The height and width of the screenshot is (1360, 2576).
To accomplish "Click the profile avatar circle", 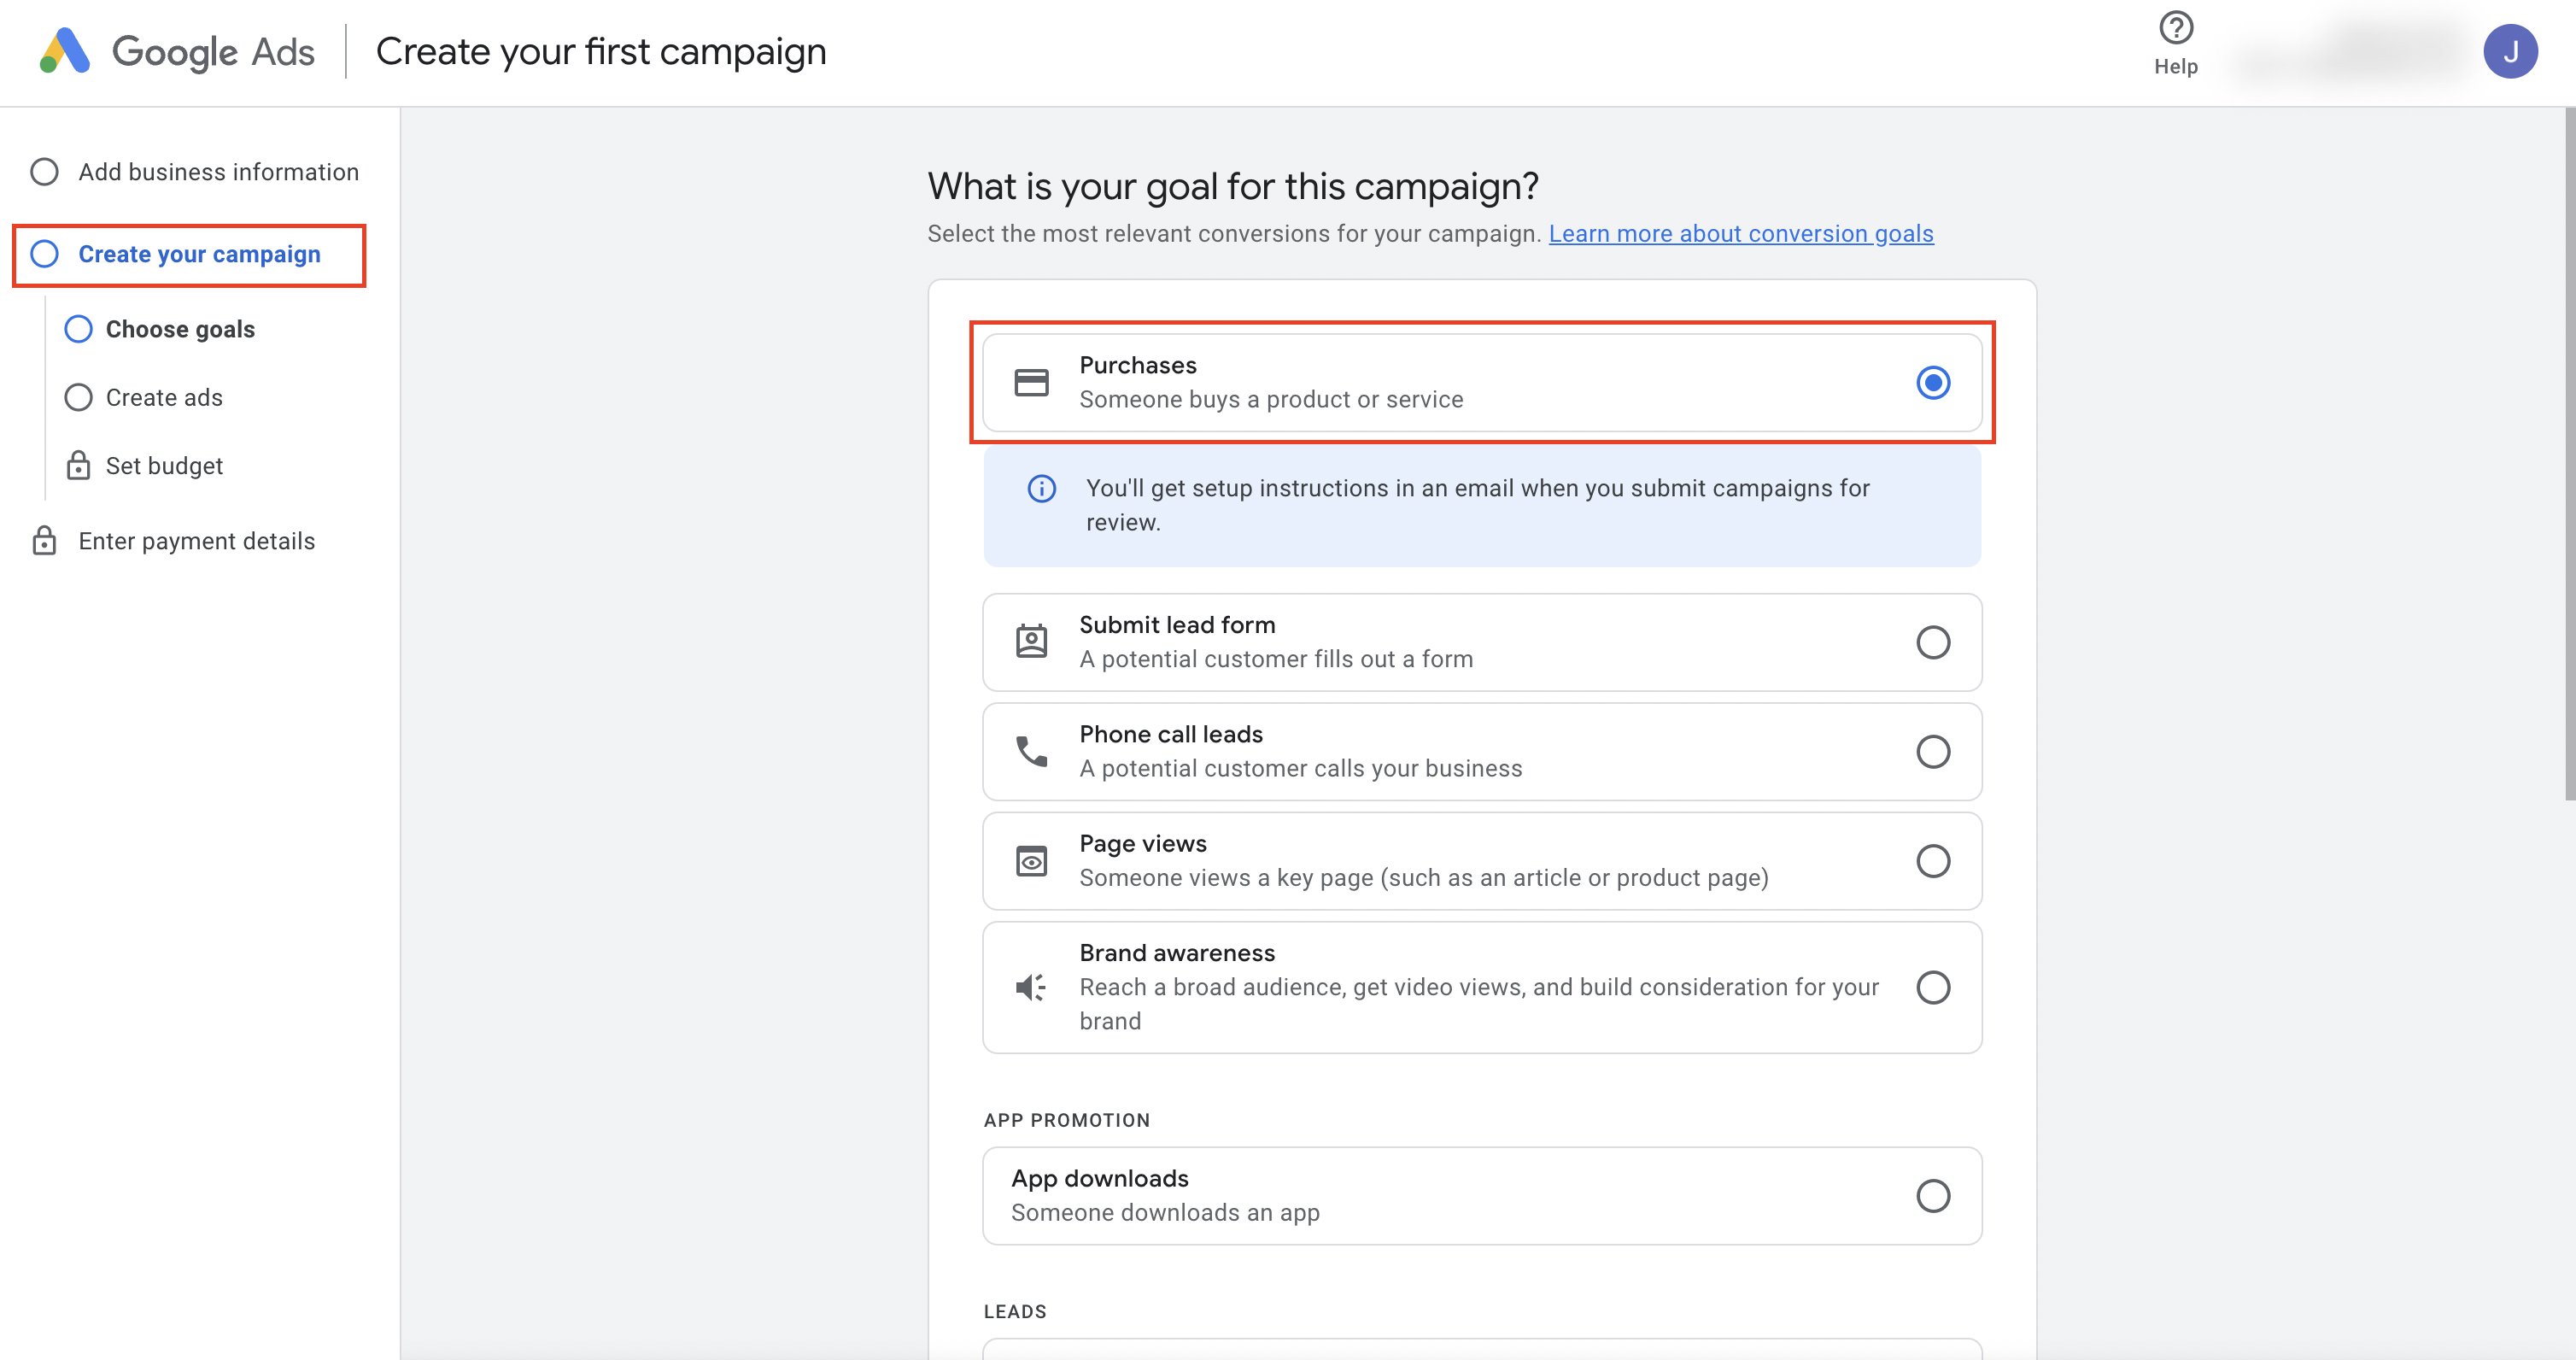I will coord(2513,51).
